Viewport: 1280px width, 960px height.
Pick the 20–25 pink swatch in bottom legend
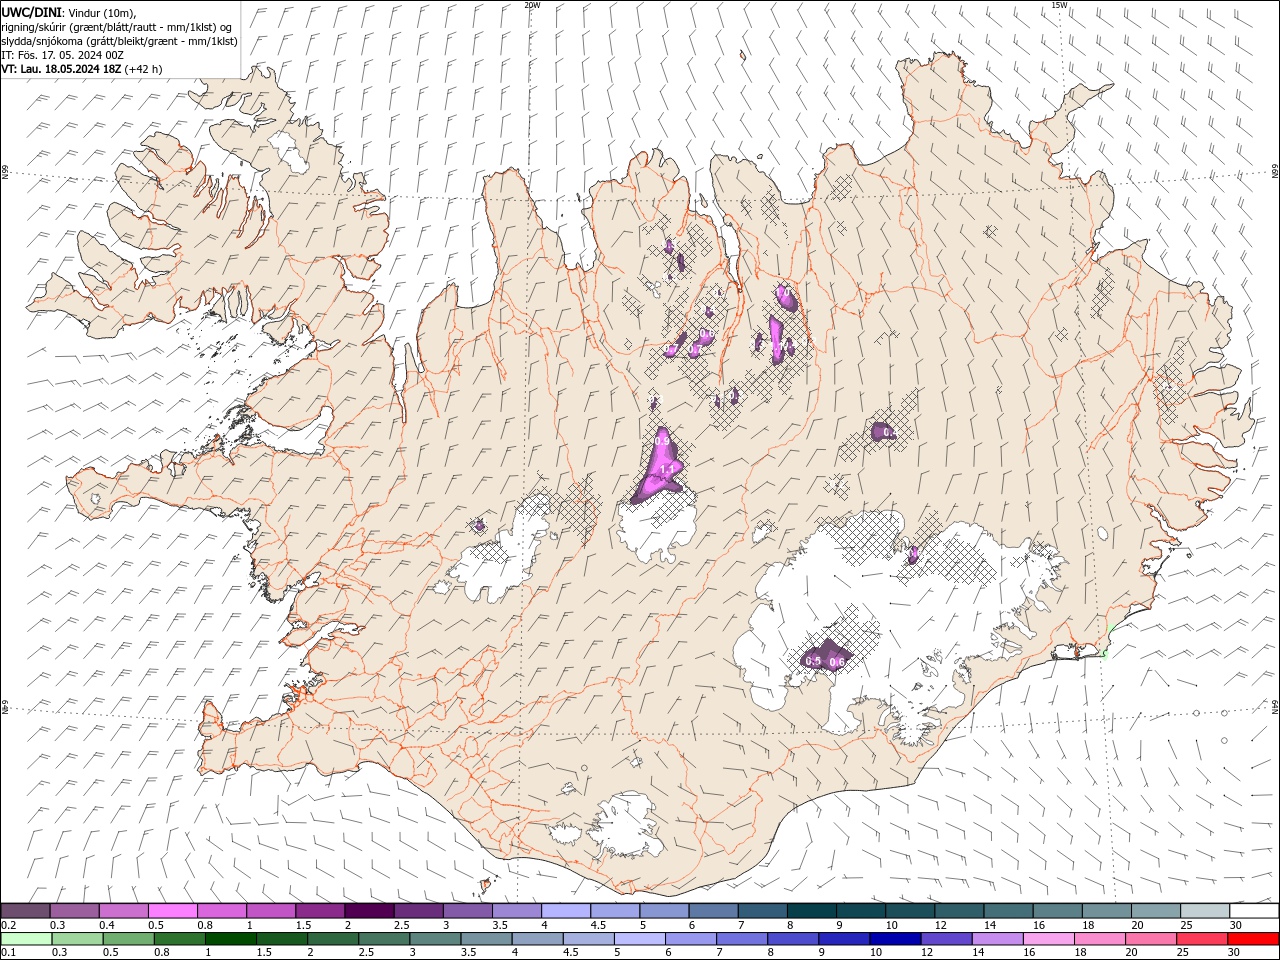pyautogui.click(x=1152, y=939)
